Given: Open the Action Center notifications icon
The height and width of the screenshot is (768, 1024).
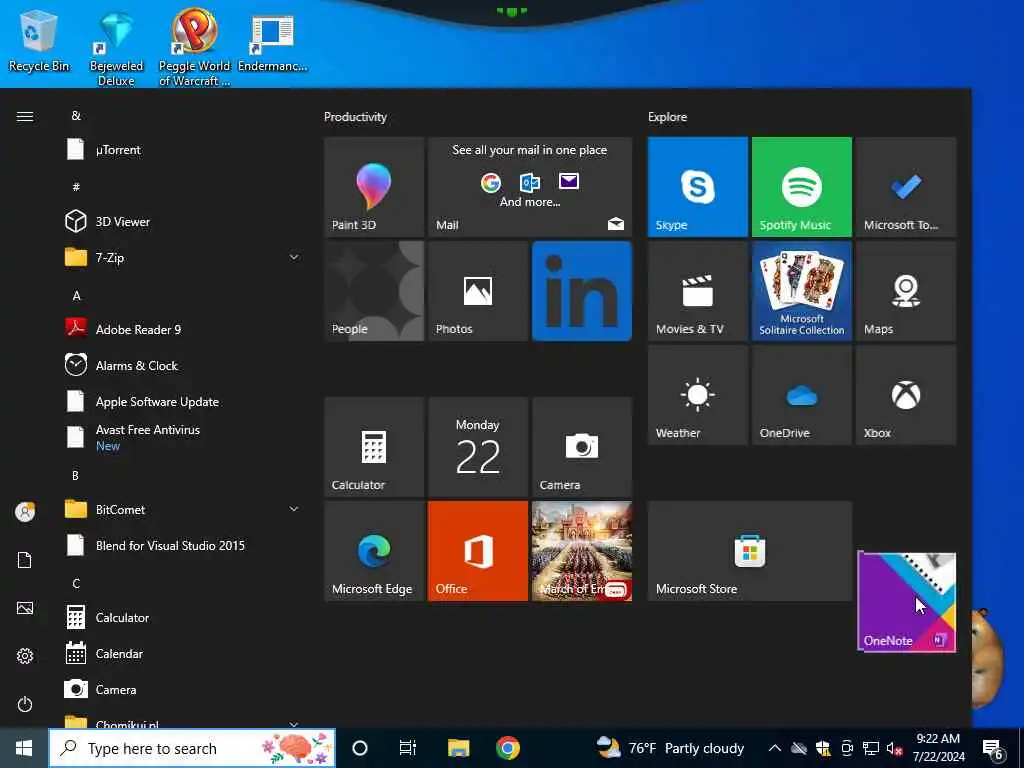Looking at the screenshot, I should pyautogui.click(x=993, y=749).
